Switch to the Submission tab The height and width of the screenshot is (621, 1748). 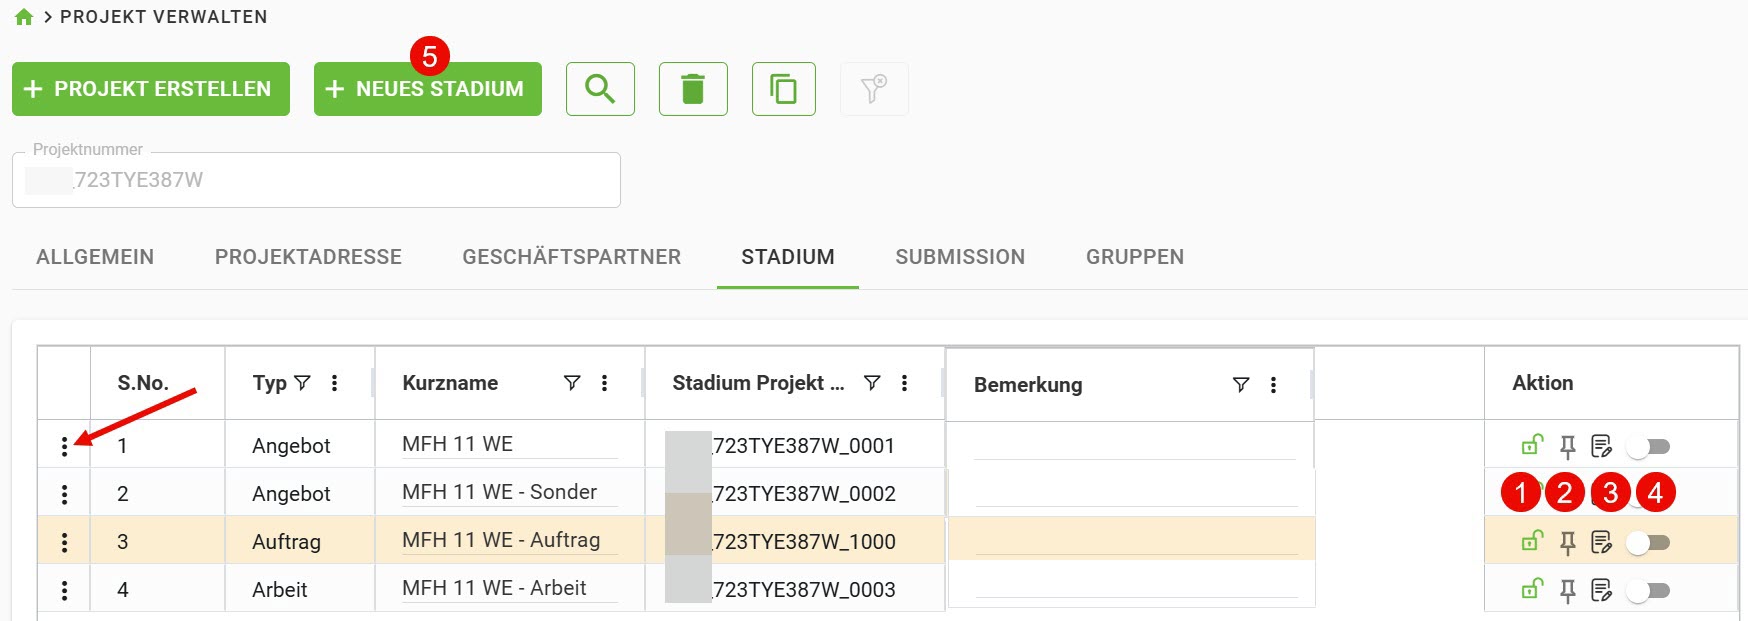click(x=960, y=257)
